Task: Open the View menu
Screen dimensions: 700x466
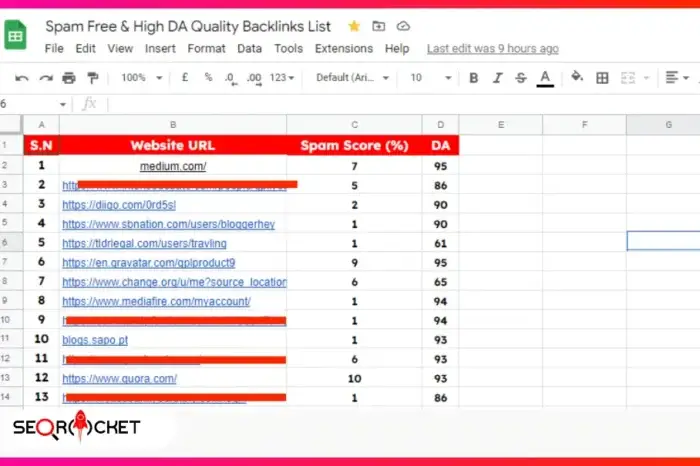Action: (x=120, y=49)
